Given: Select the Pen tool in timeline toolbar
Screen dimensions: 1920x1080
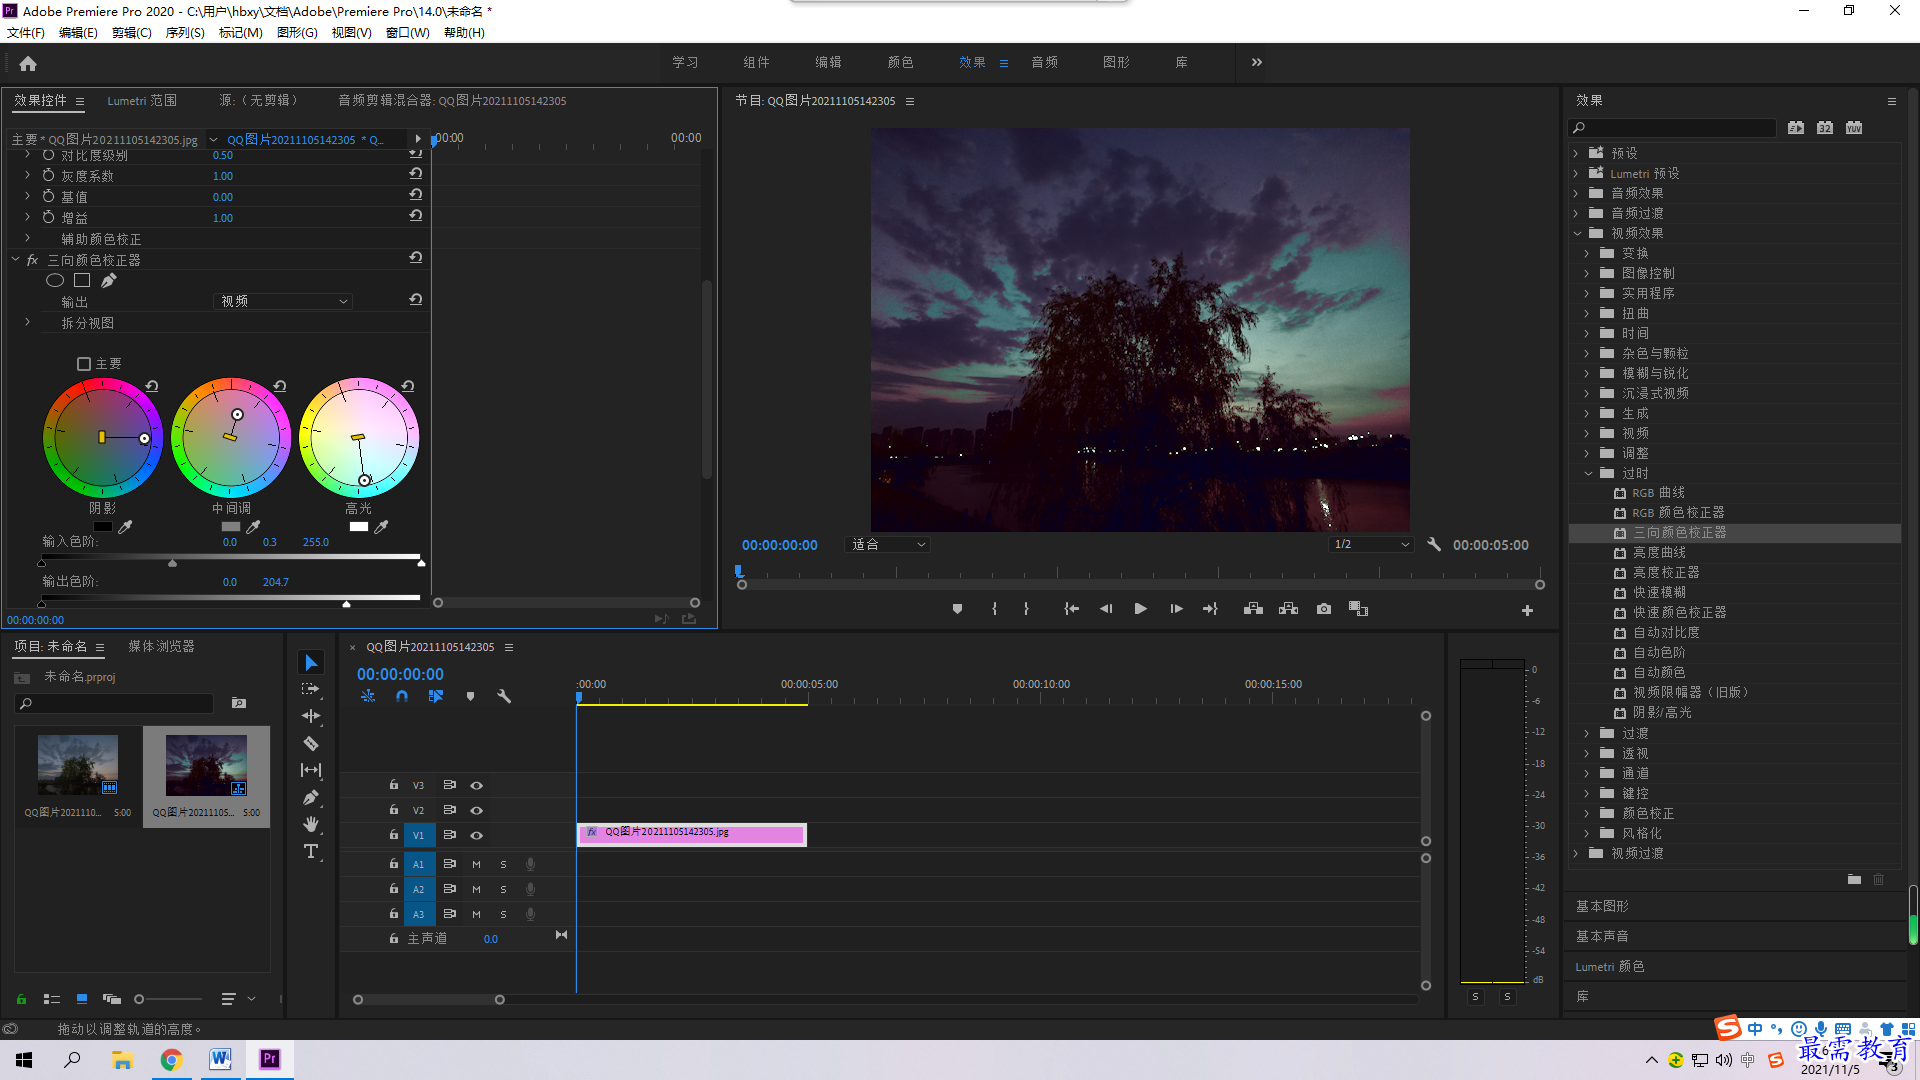Looking at the screenshot, I should coord(311,797).
